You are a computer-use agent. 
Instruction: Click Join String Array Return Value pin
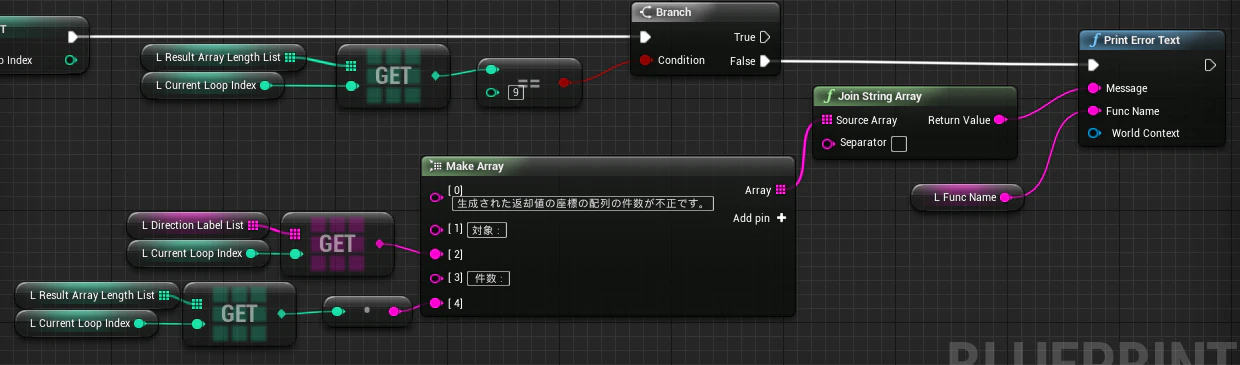click(1001, 120)
